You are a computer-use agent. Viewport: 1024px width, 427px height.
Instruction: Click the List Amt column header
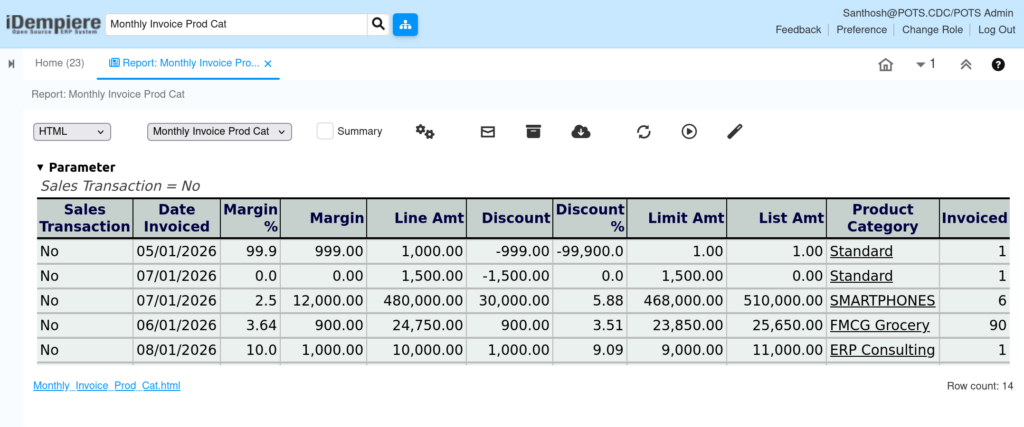(776, 218)
